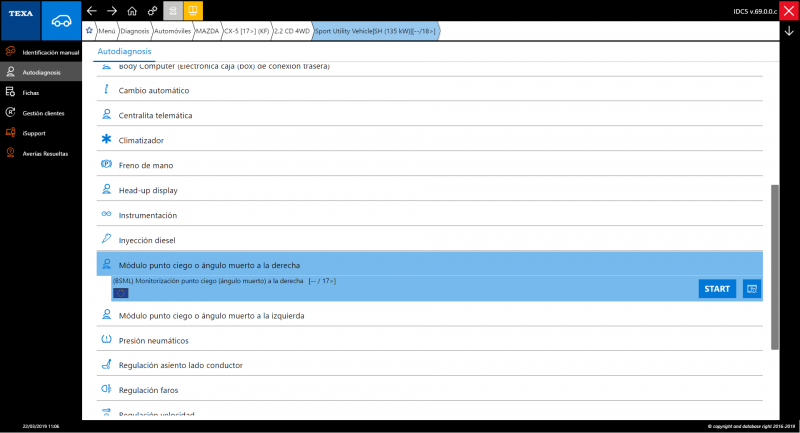Click the connection link icon in toolbar
The height and width of the screenshot is (433, 800).
152,11
